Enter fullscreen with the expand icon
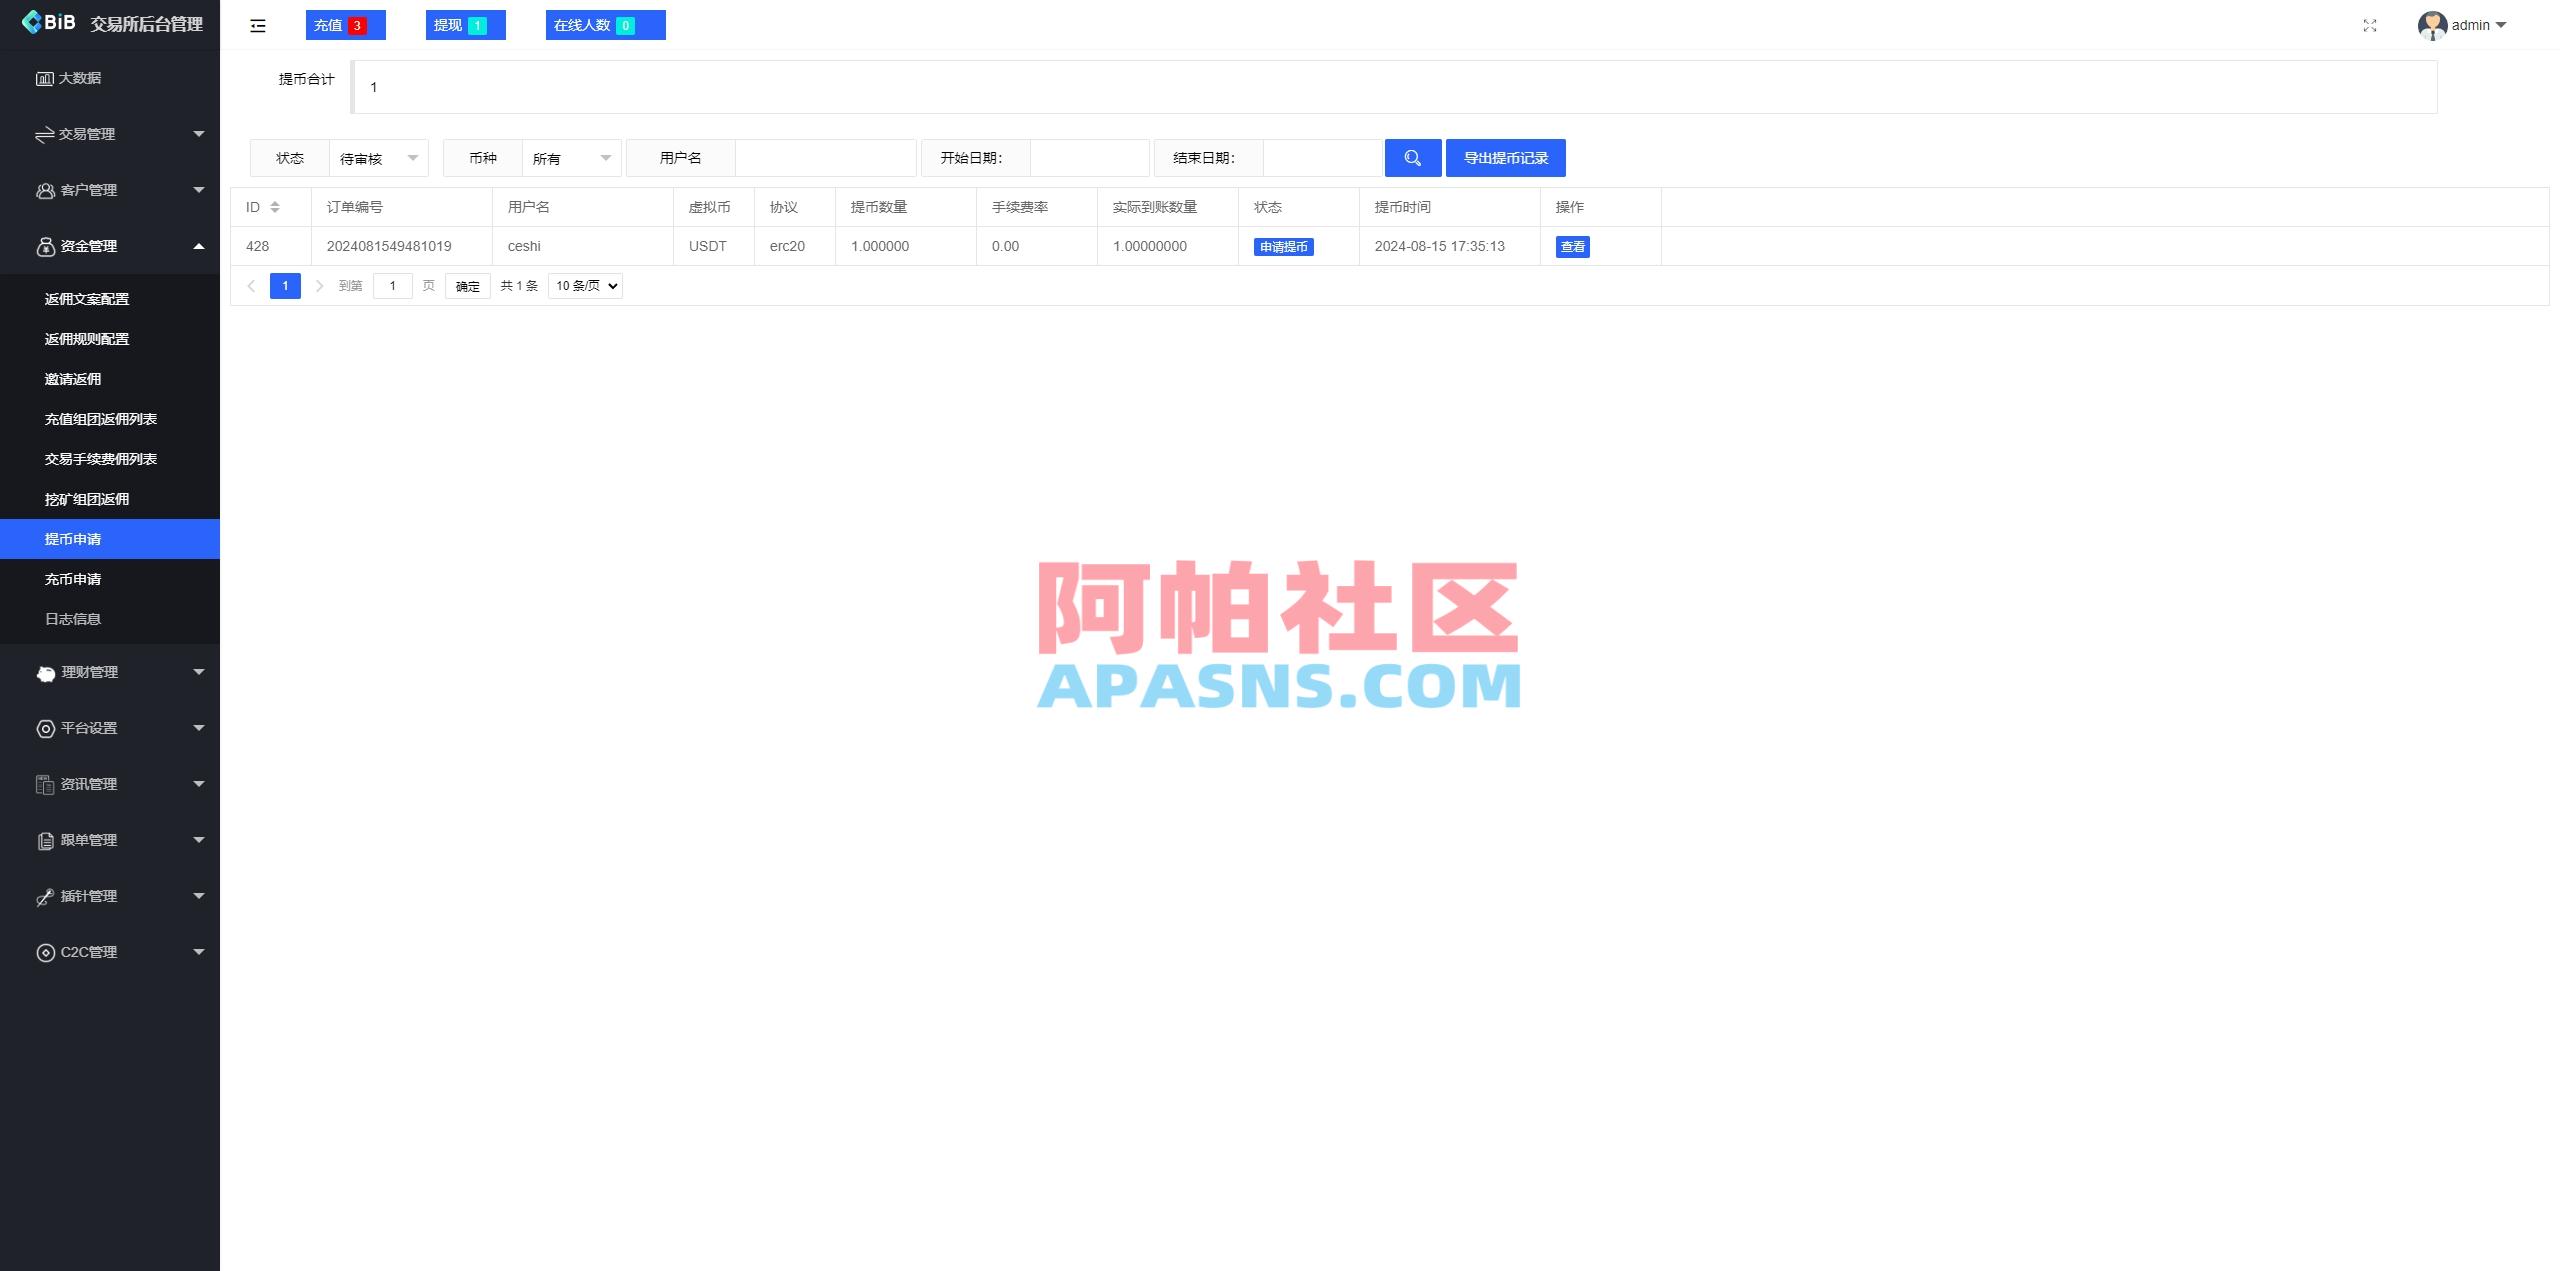 pos(2370,25)
